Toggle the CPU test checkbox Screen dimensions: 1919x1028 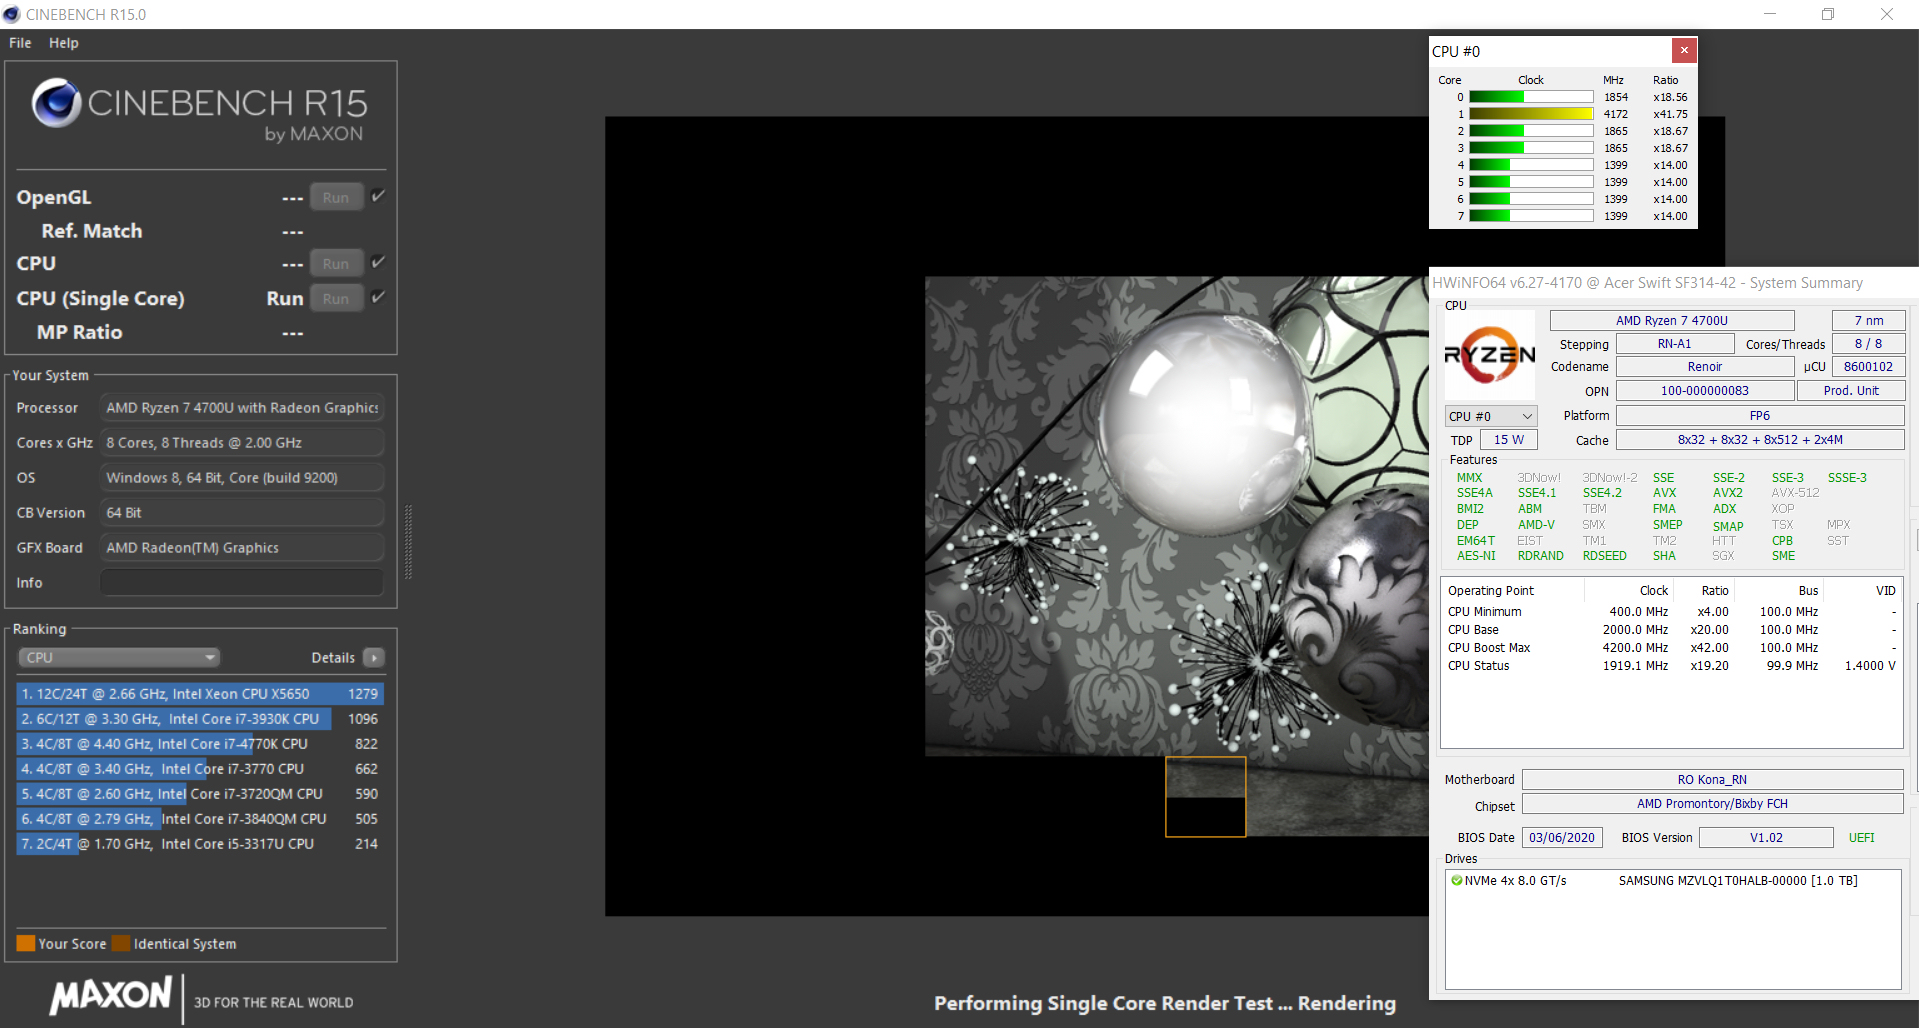[378, 262]
